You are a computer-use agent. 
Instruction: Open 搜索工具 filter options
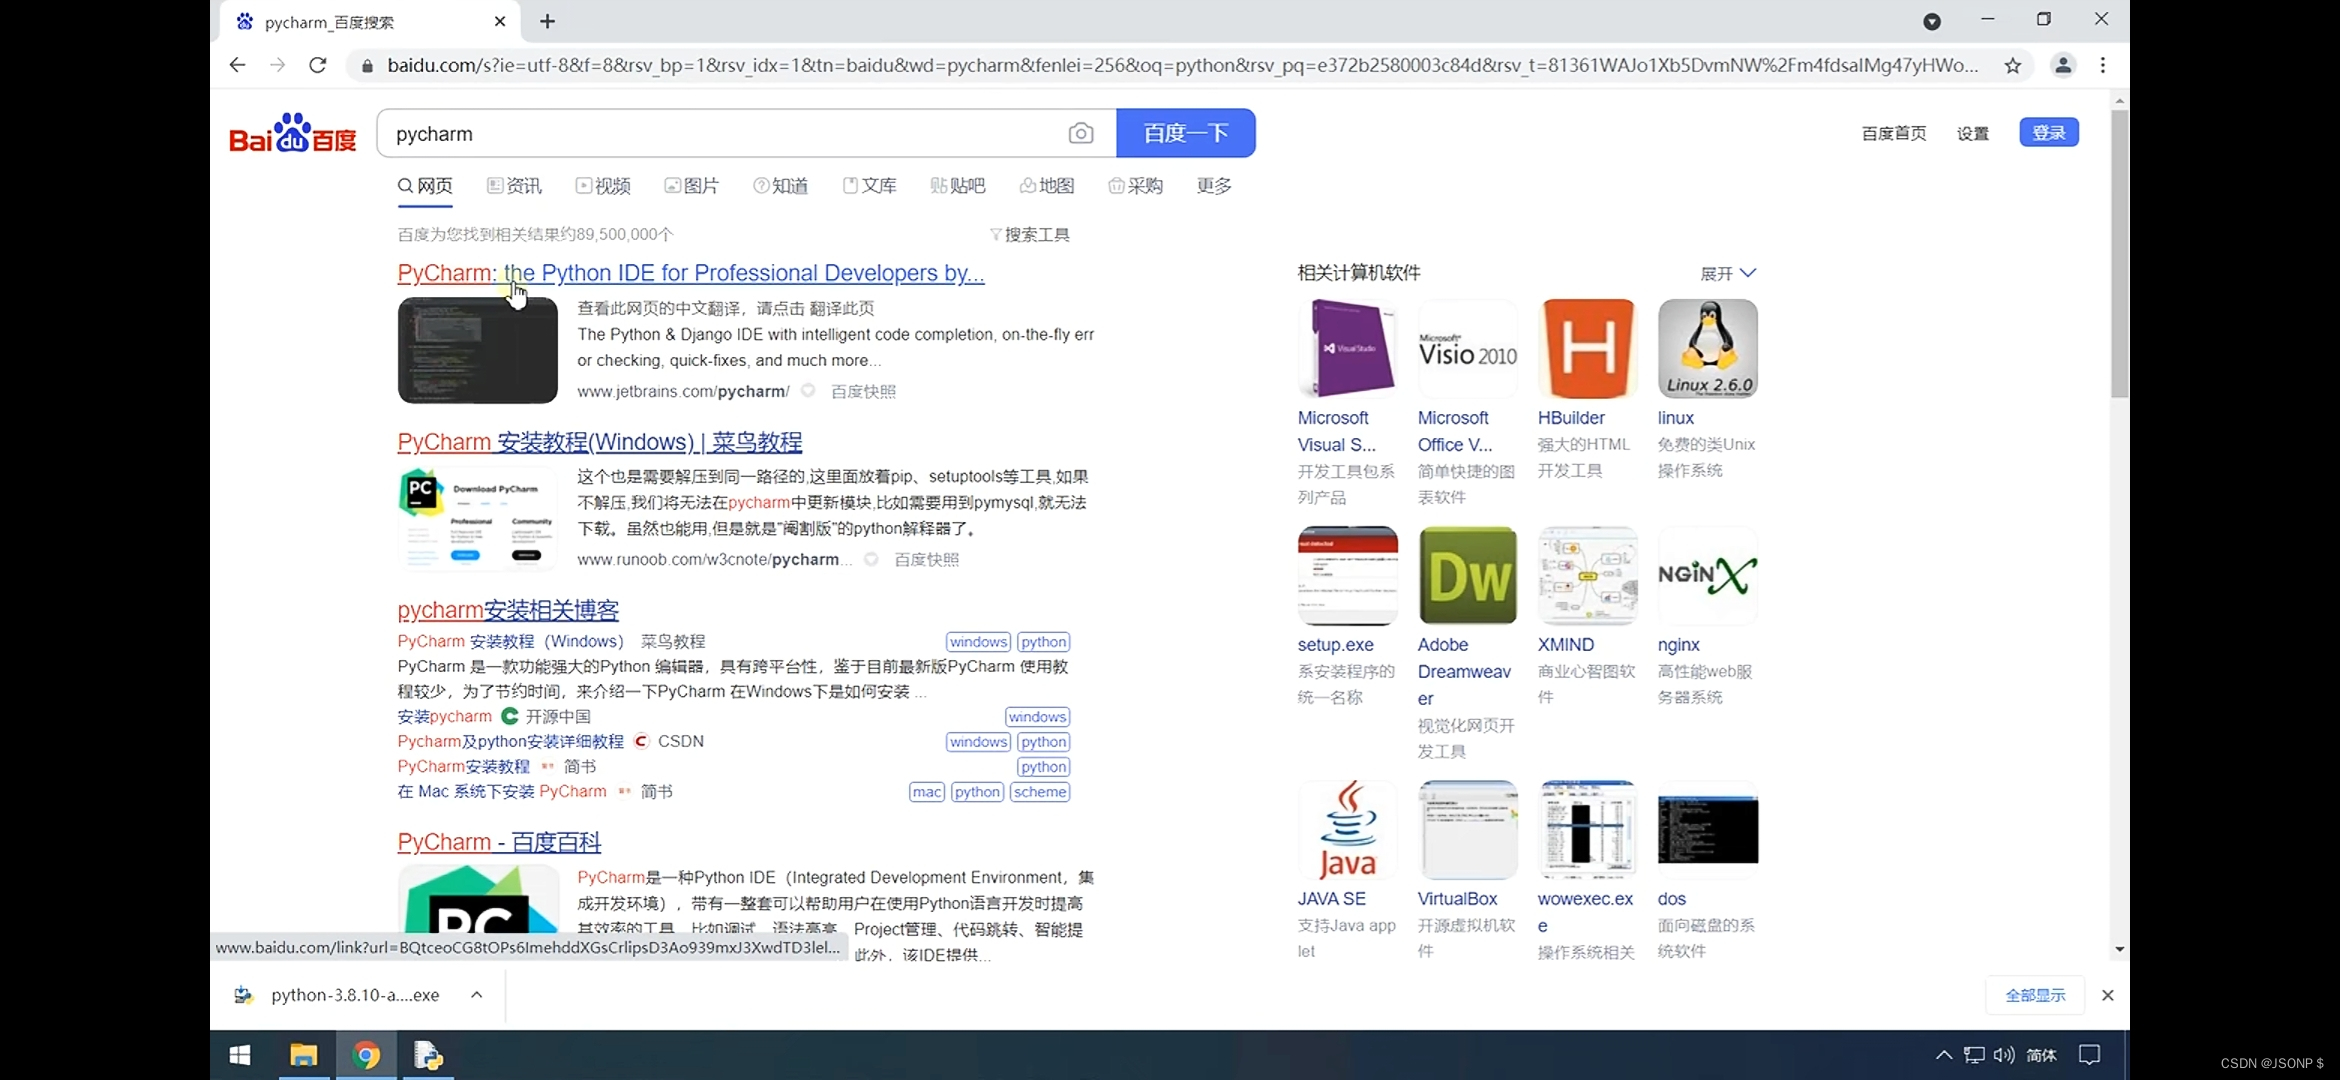point(1030,234)
